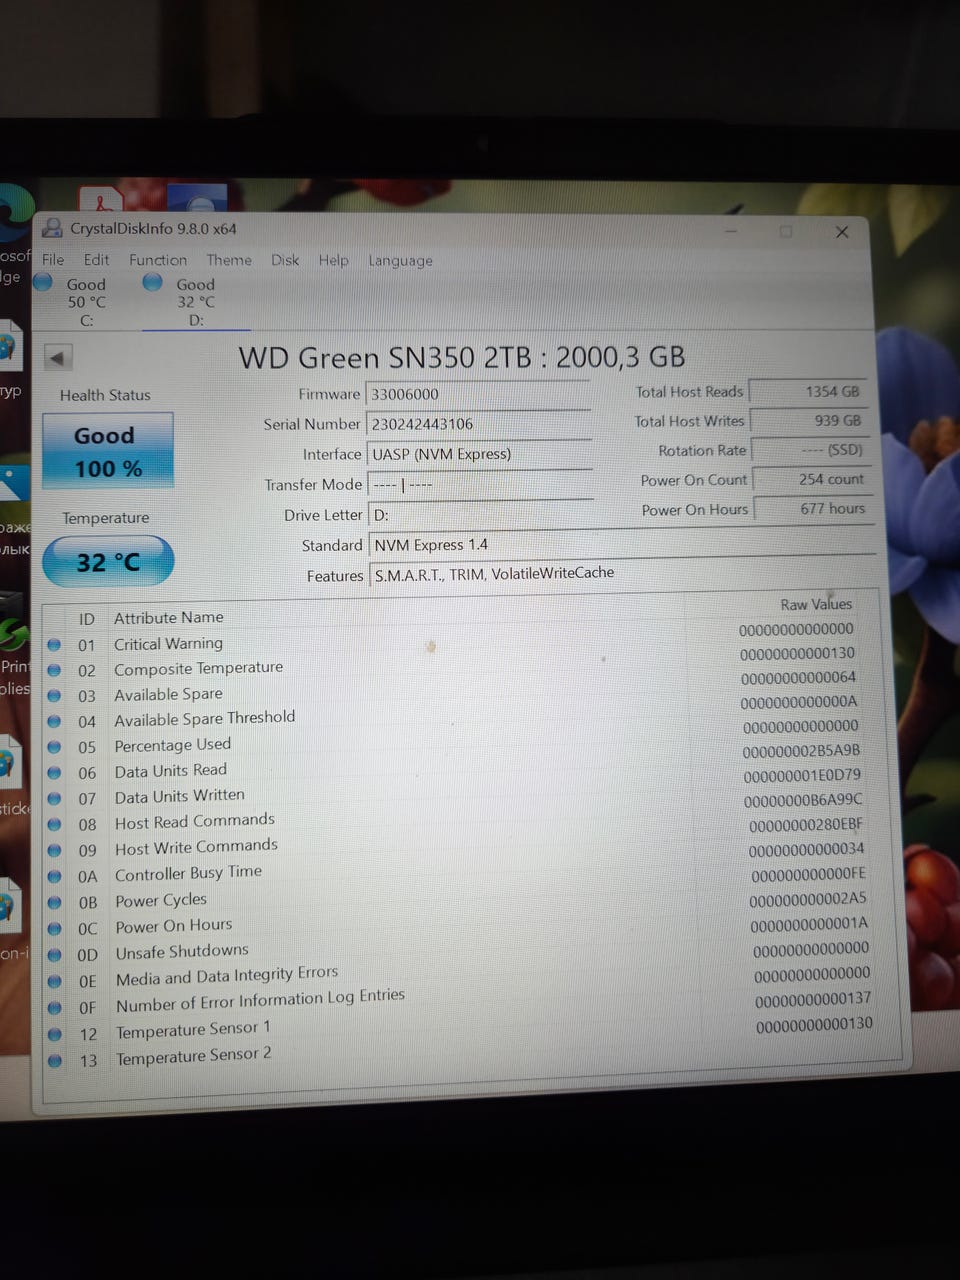Click status dot beside Power Cycles
Screen dimensions: 960x1280
(x=54, y=902)
